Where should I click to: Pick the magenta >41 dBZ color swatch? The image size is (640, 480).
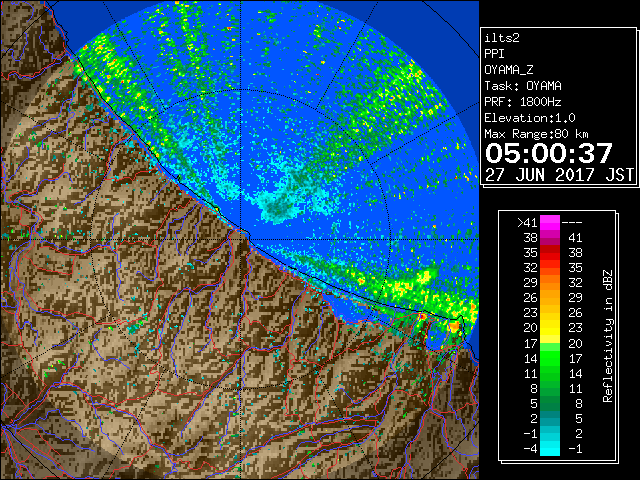pyautogui.click(x=550, y=223)
